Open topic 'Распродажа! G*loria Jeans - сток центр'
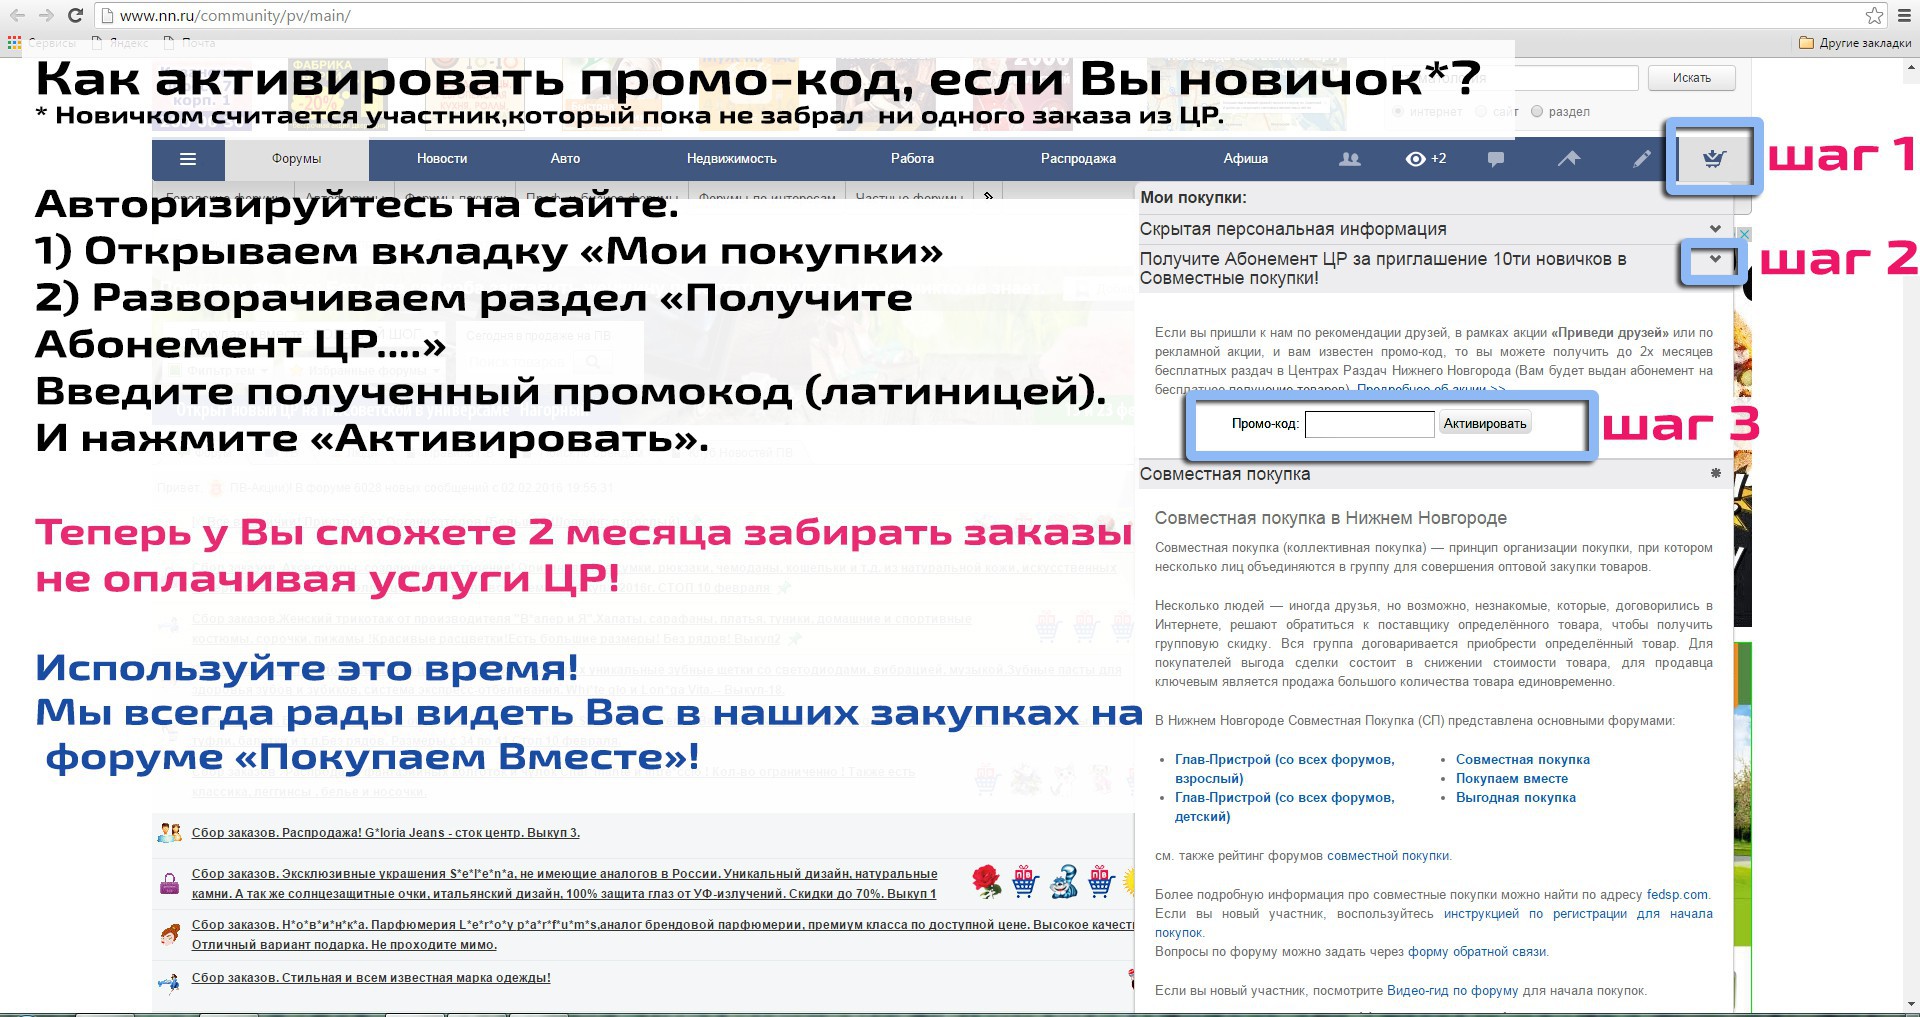Viewport: 1920px width, 1017px height. [386, 833]
